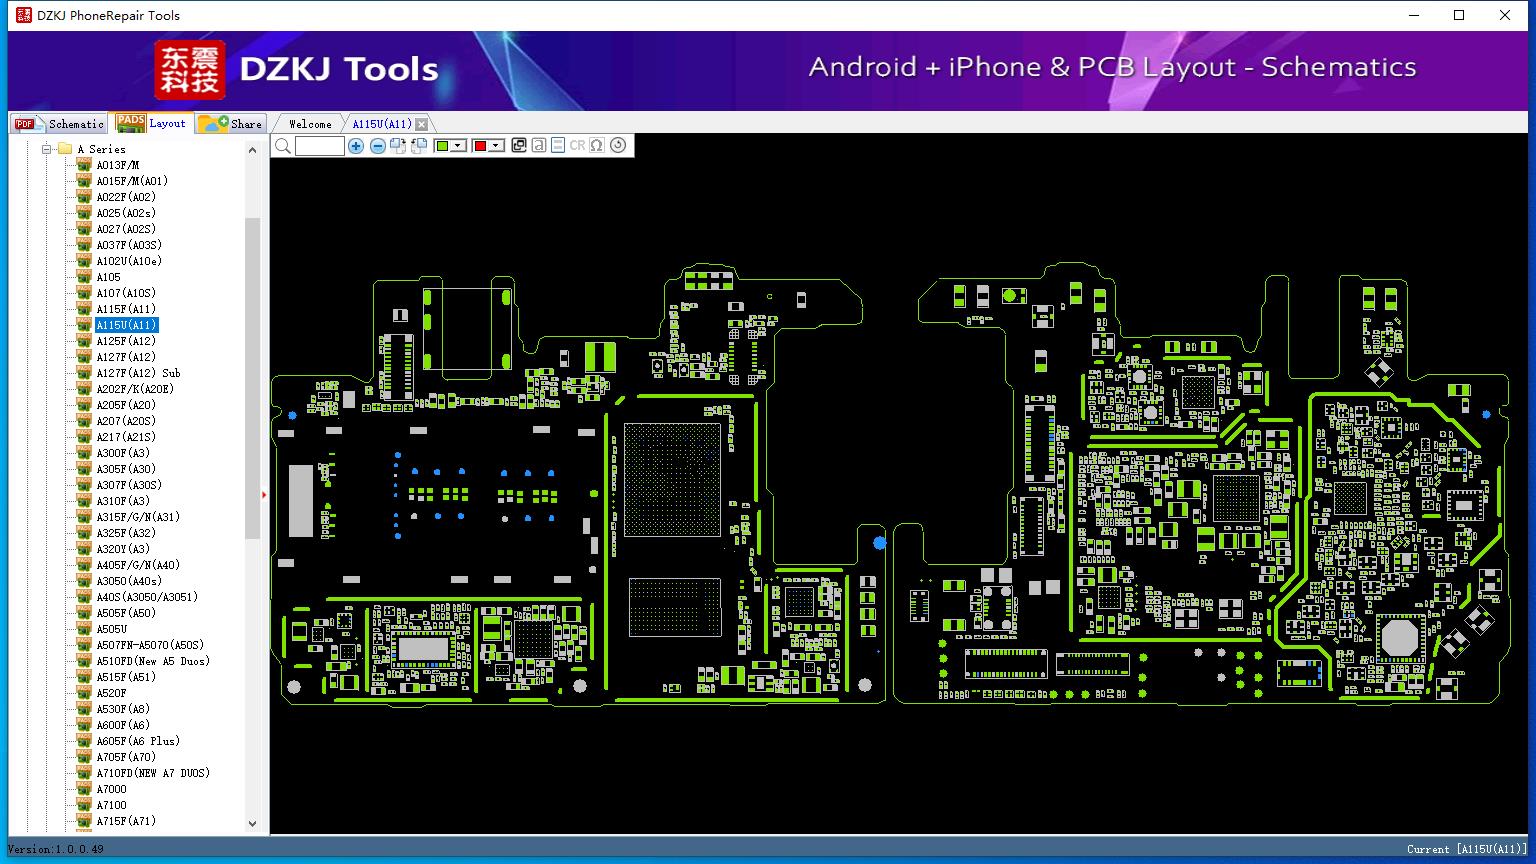The image size is (1536, 864).
Task: Collapse the left panel with the red arrow
Action: coord(264,494)
